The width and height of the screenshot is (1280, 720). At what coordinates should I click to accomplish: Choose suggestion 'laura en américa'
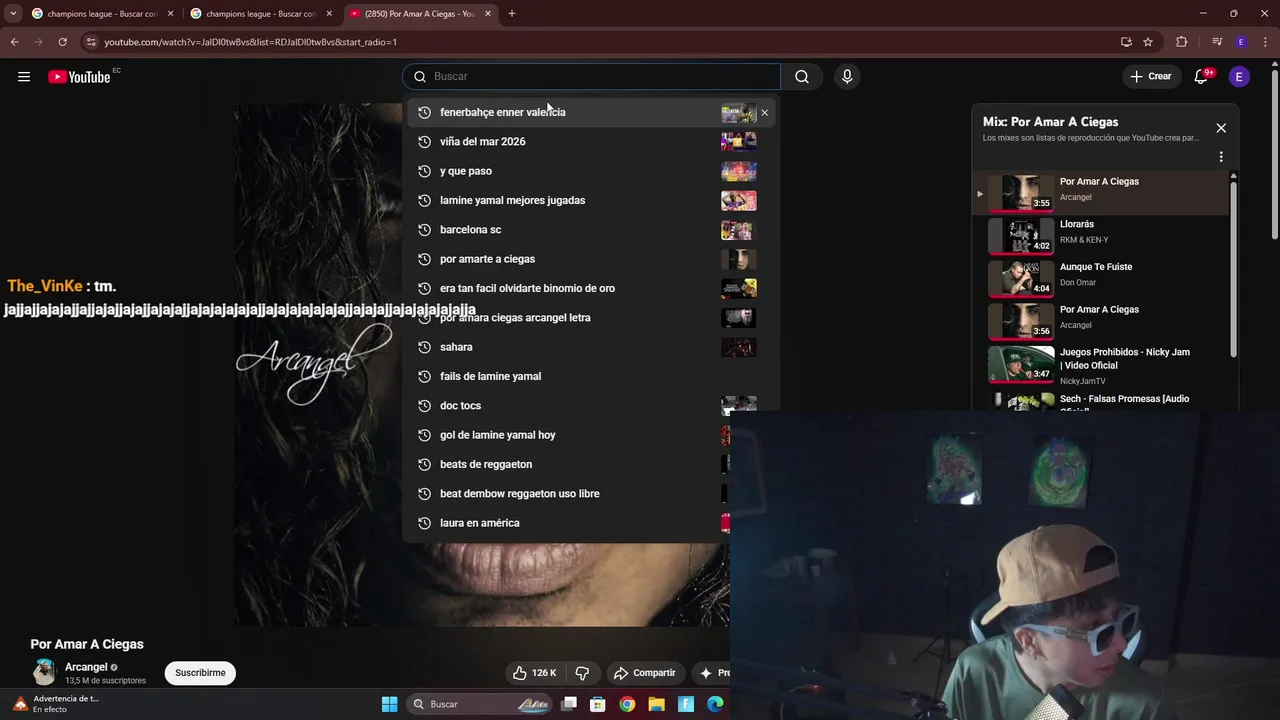tap(568, 523)
